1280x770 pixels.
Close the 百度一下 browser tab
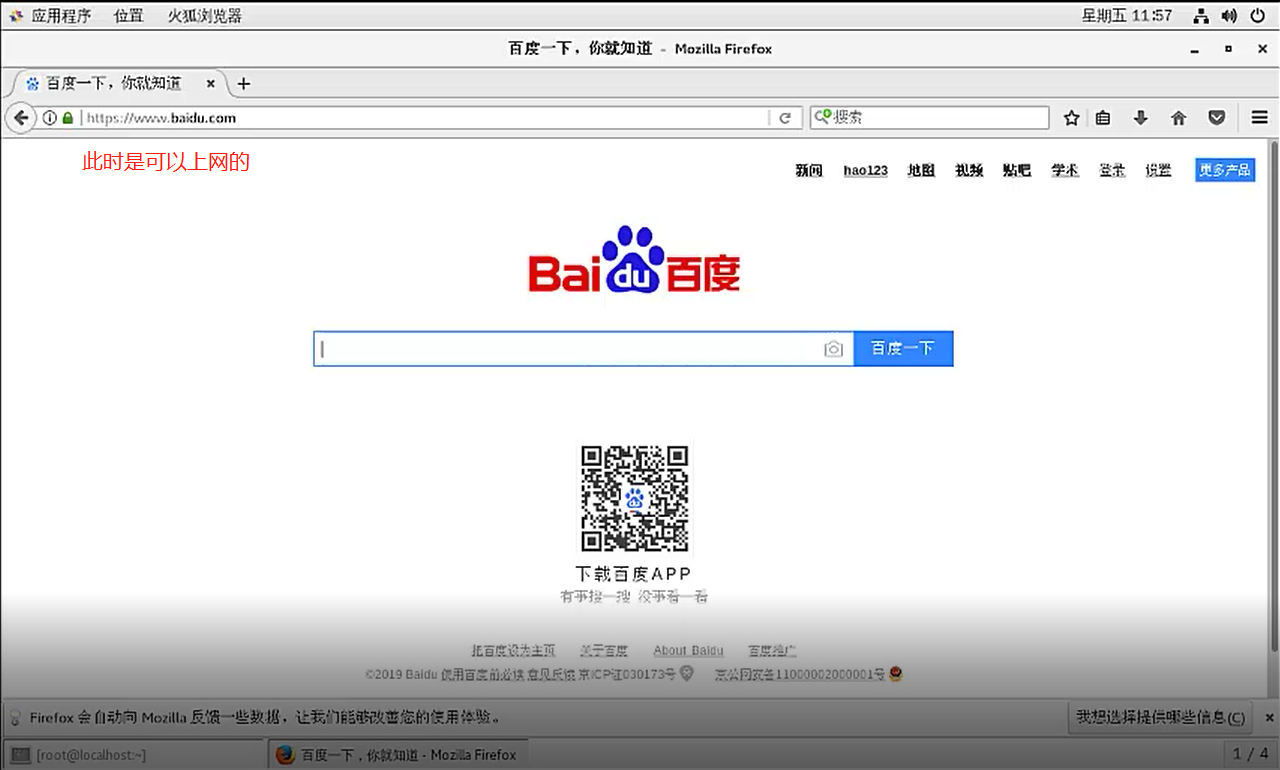[210, 84]
